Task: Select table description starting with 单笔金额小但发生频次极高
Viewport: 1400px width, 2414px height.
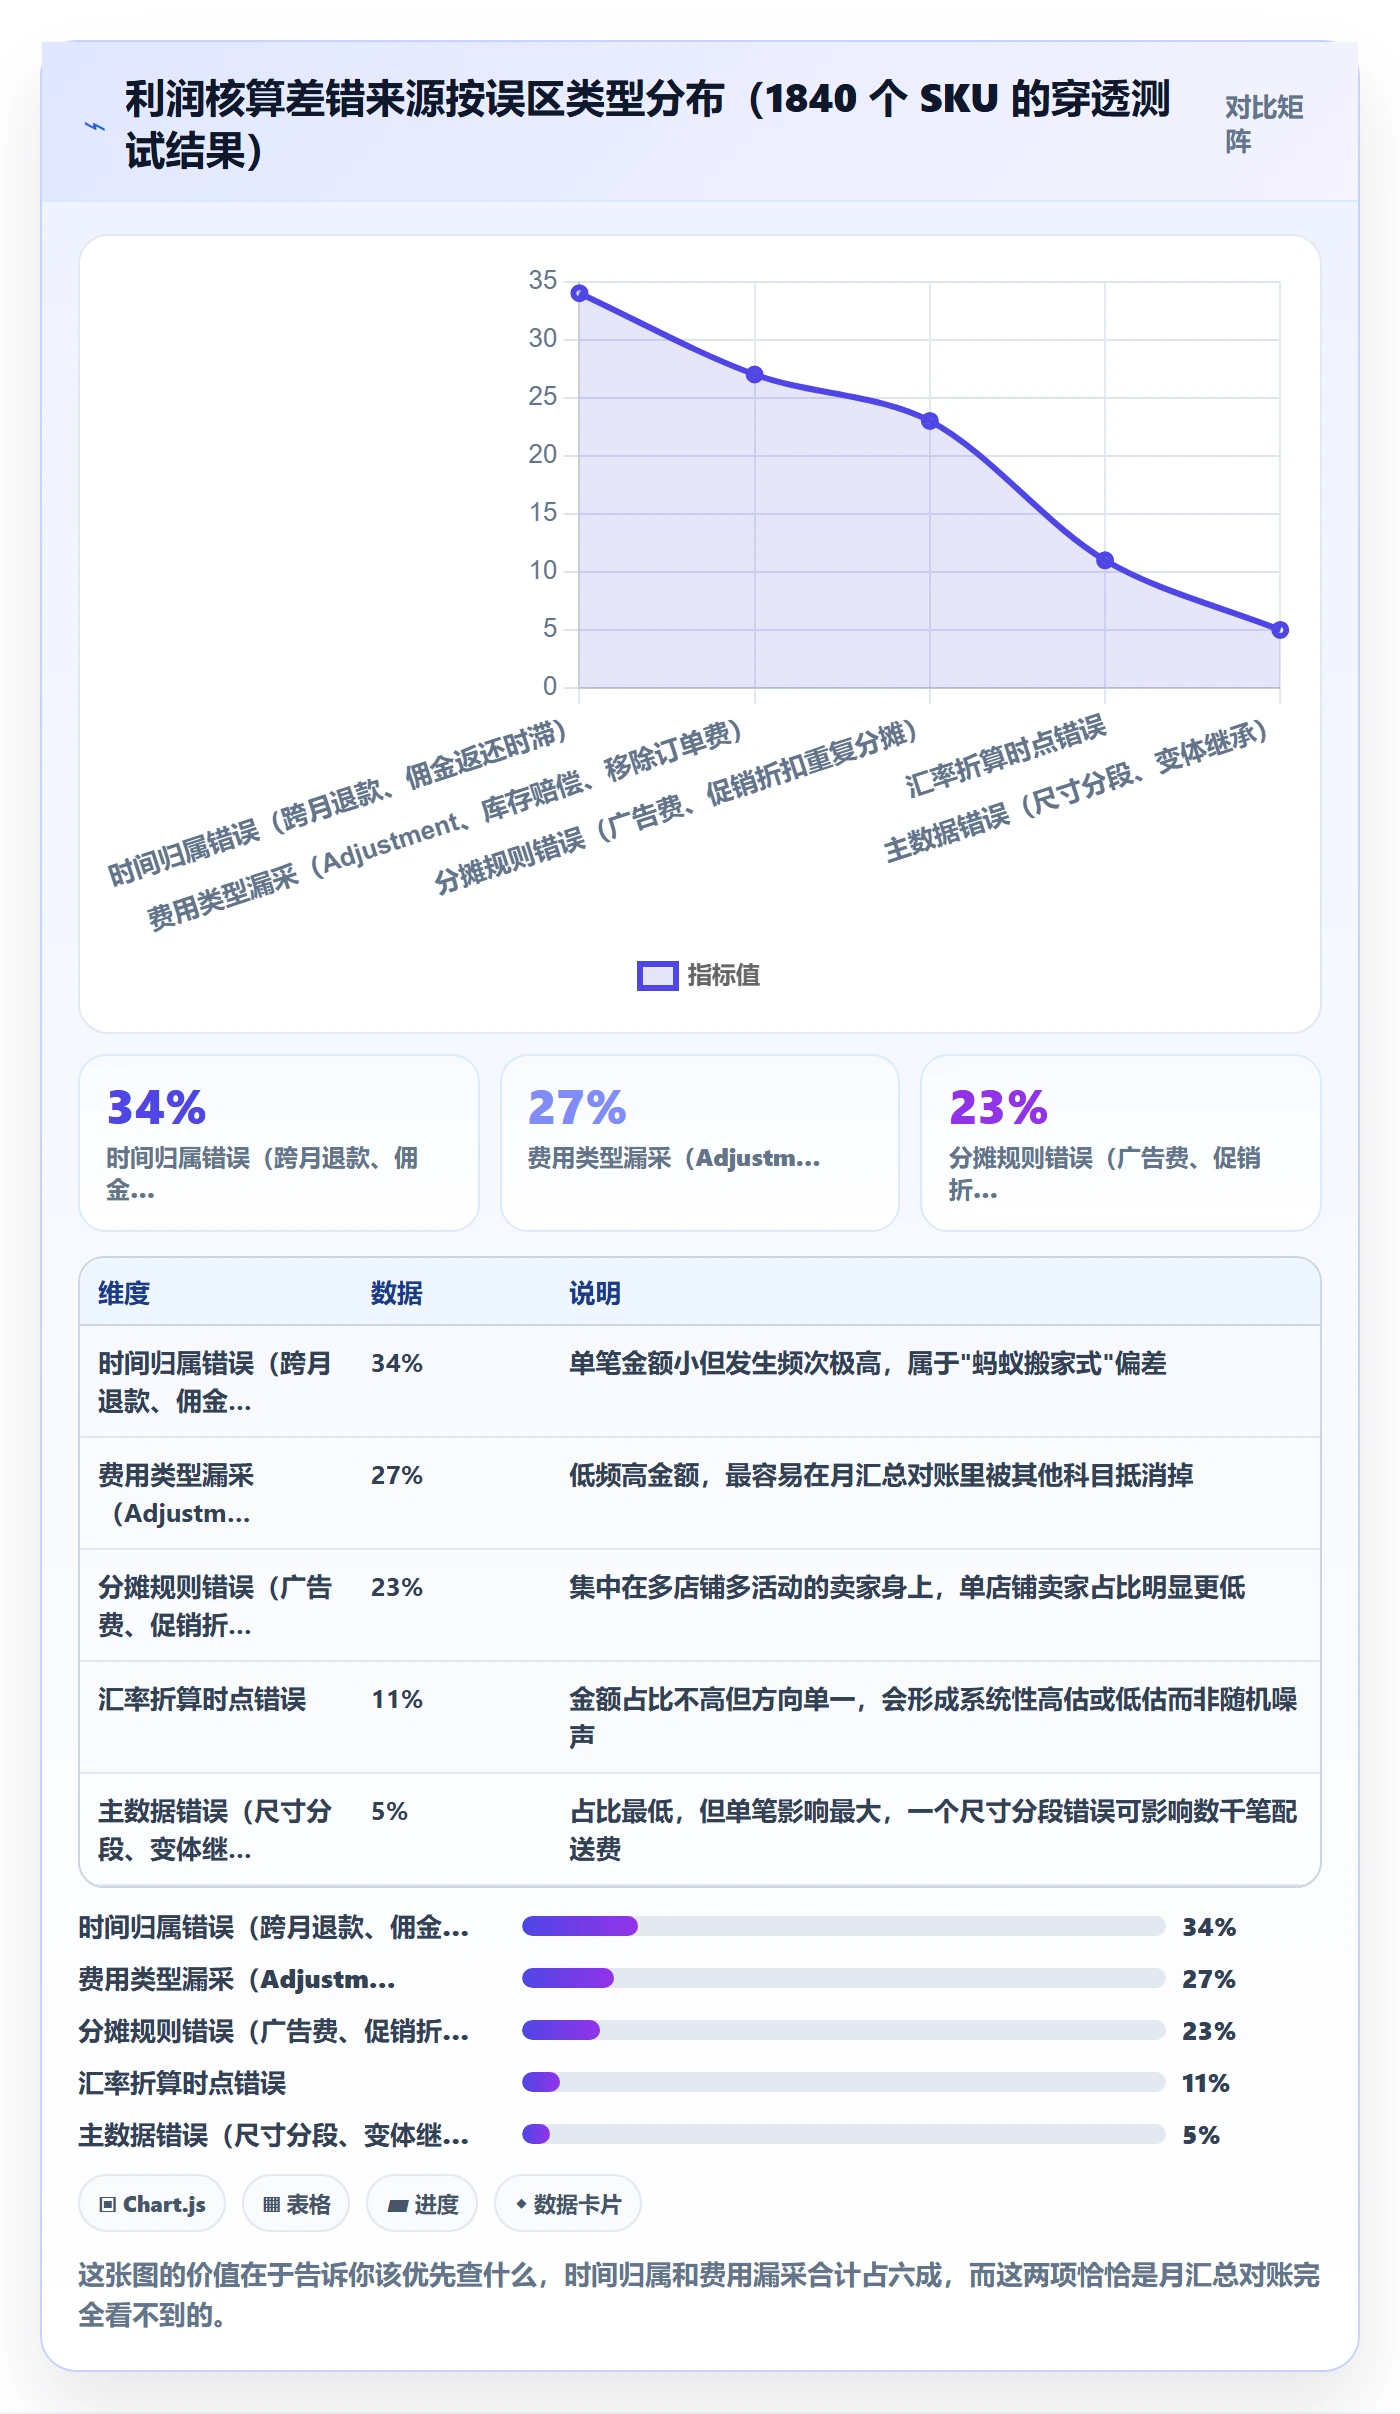Action: pyautogui.click(x=868, y=1363)
